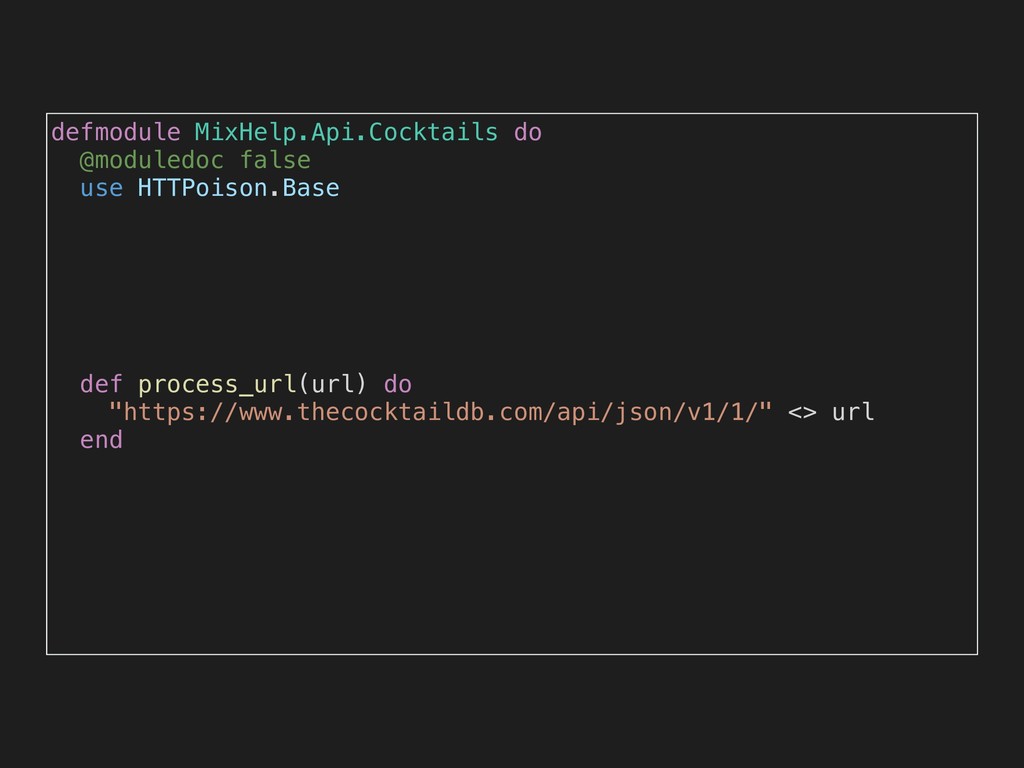Click the MixHelp.Api.Cocktails module name
The width and height of the screenshot is (1024, 768).
point(346,133)
